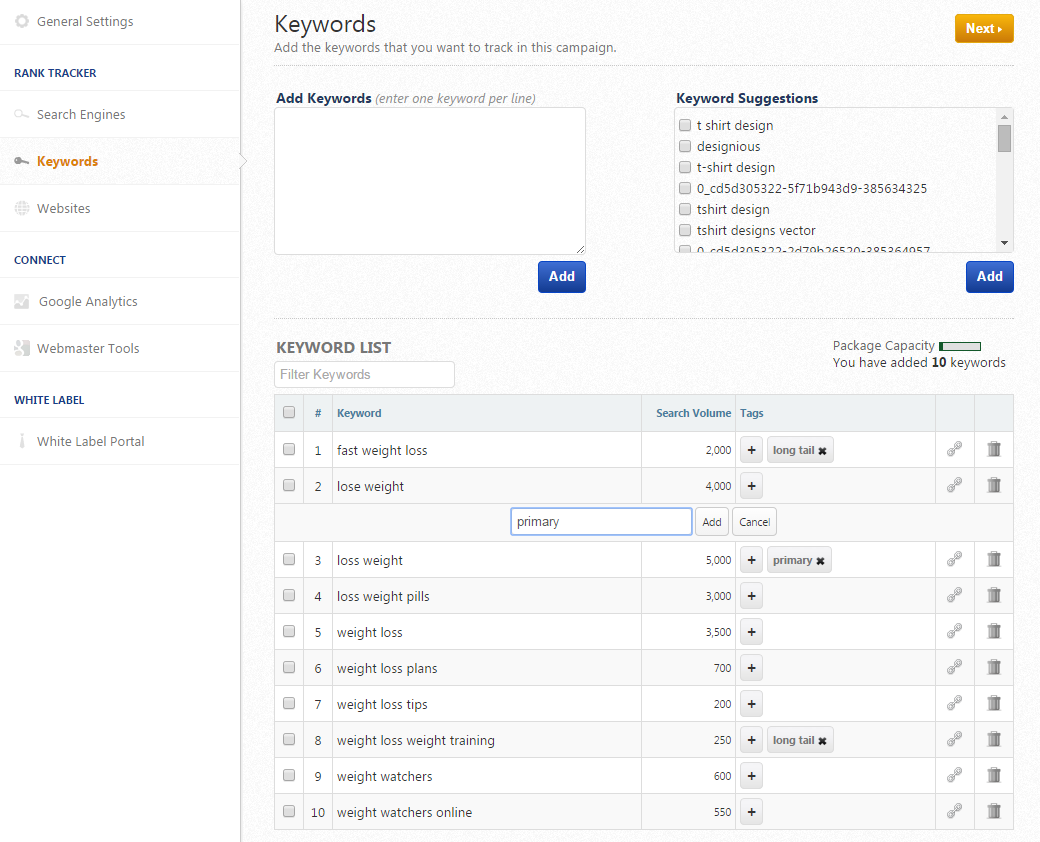The image size is (1040, 842).
Task: Click link icon in weight loss tips row
Action: 954,704
